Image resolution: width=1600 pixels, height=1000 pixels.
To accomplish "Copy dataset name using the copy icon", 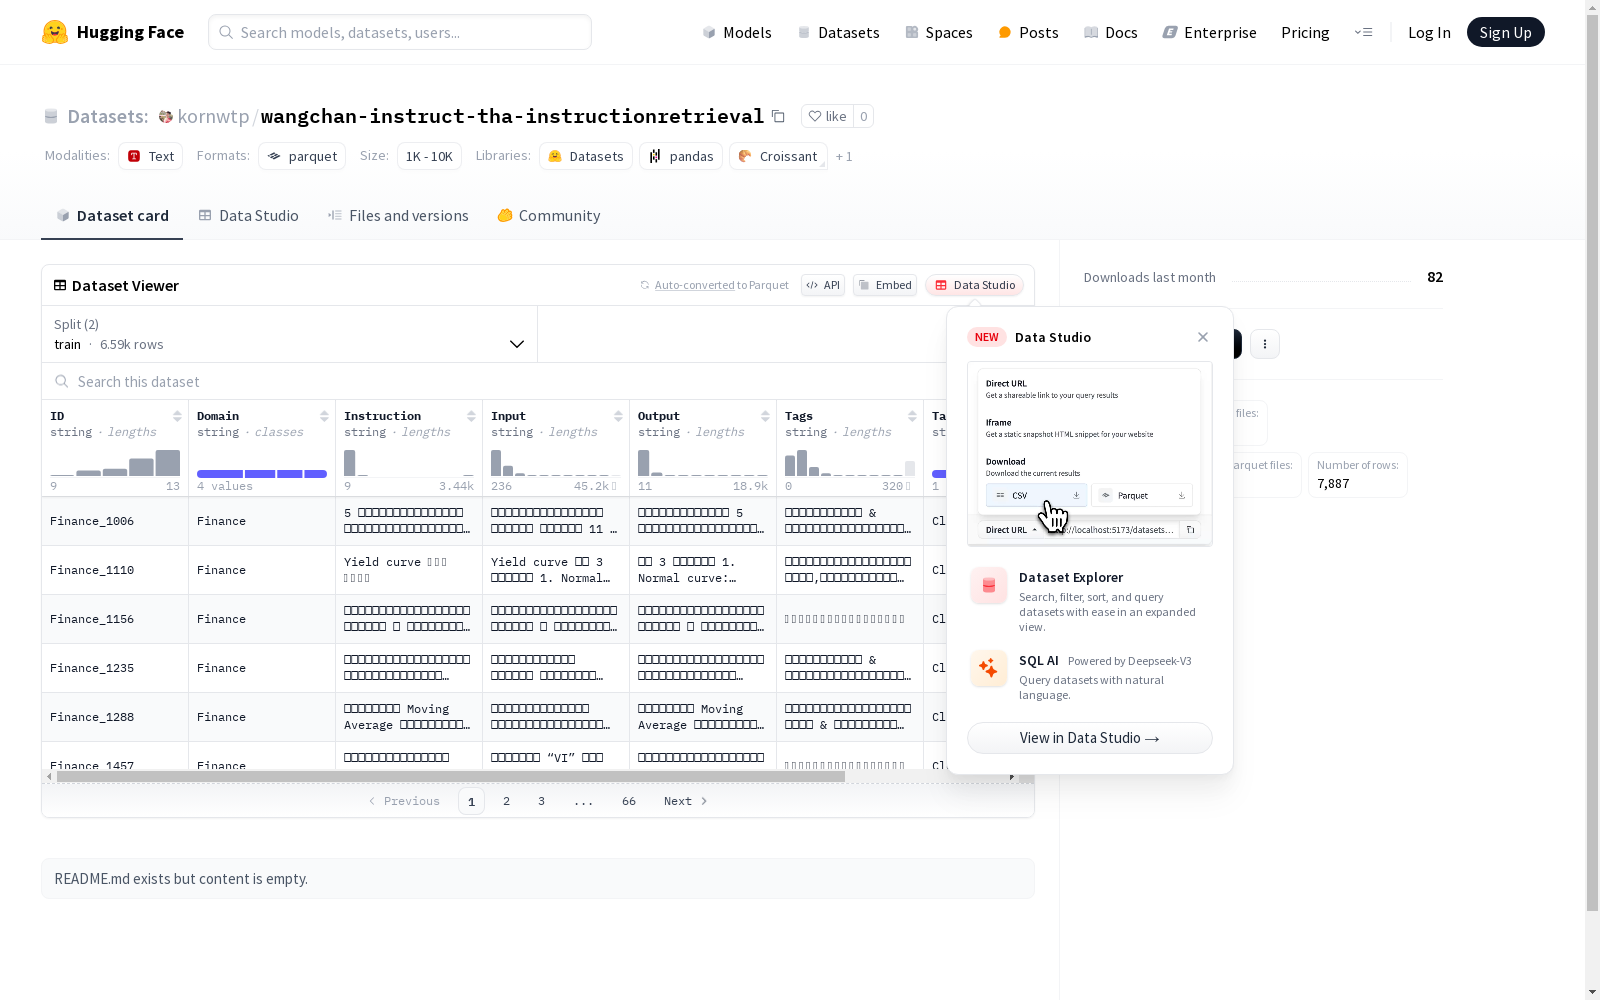I will click(x=778, y=116).
